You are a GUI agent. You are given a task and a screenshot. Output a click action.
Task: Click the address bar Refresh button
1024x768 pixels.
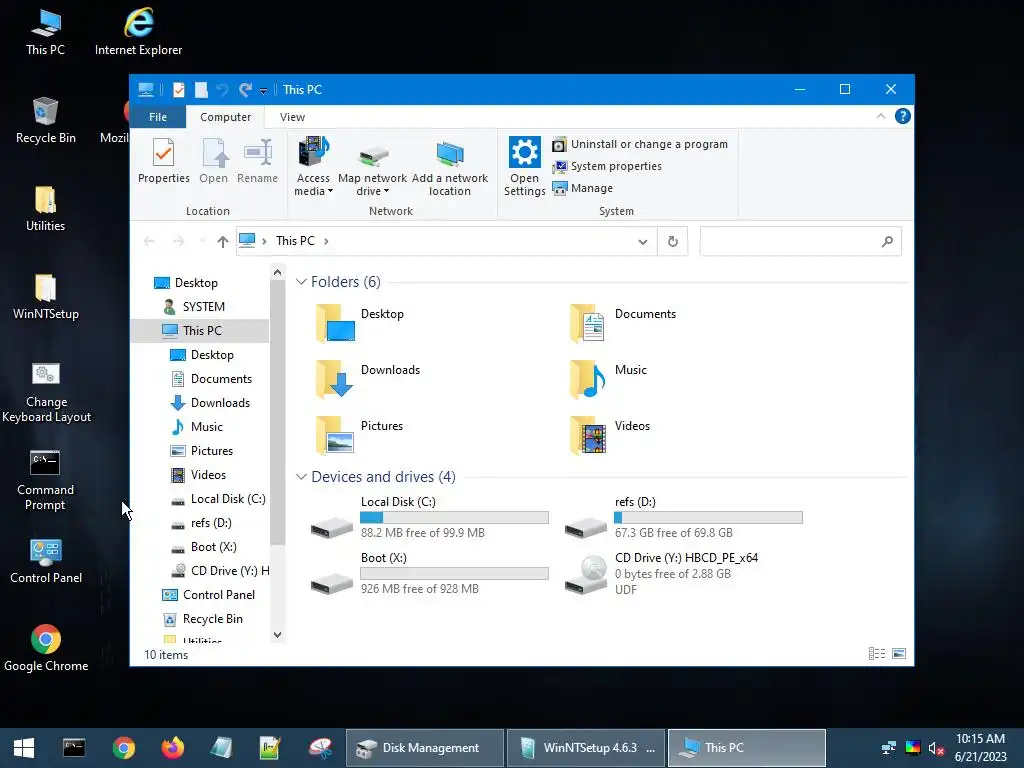click(x=673, y=242)
